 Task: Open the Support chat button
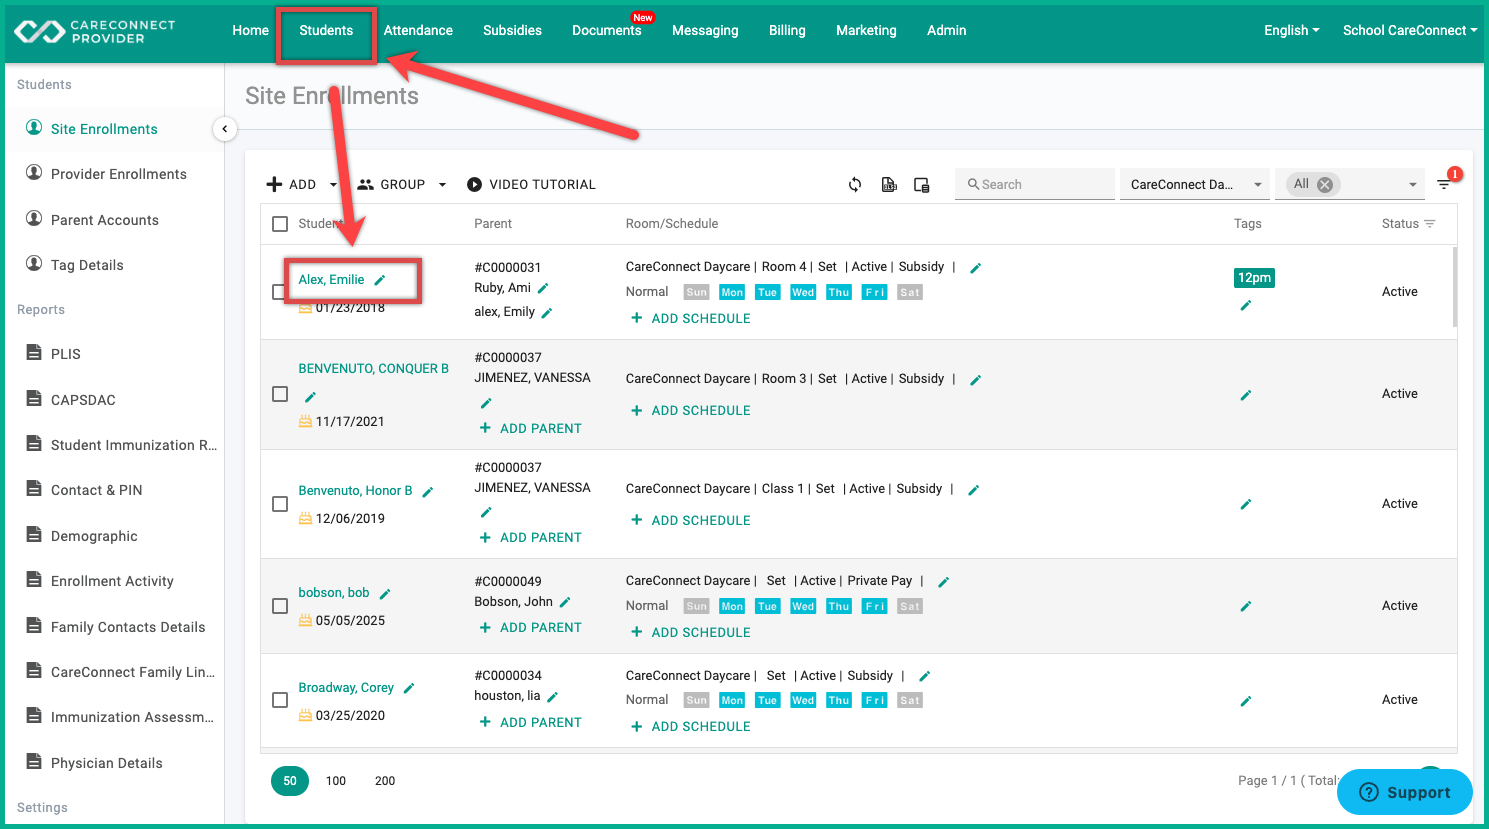click(1405, 792)
